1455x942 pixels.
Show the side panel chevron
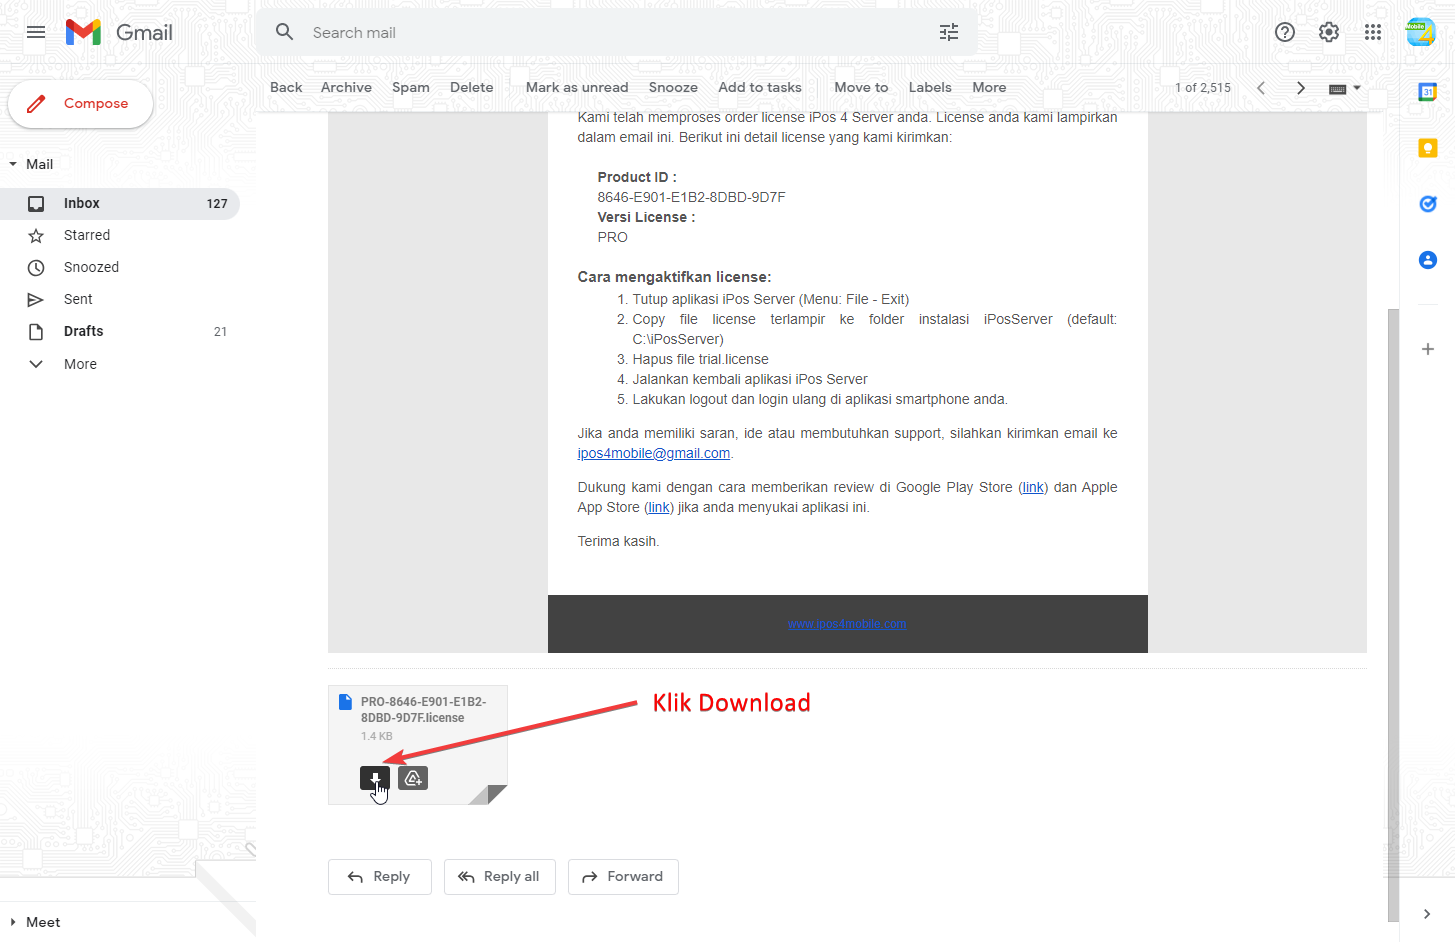pyautogui.click(x=1427, y=914)
